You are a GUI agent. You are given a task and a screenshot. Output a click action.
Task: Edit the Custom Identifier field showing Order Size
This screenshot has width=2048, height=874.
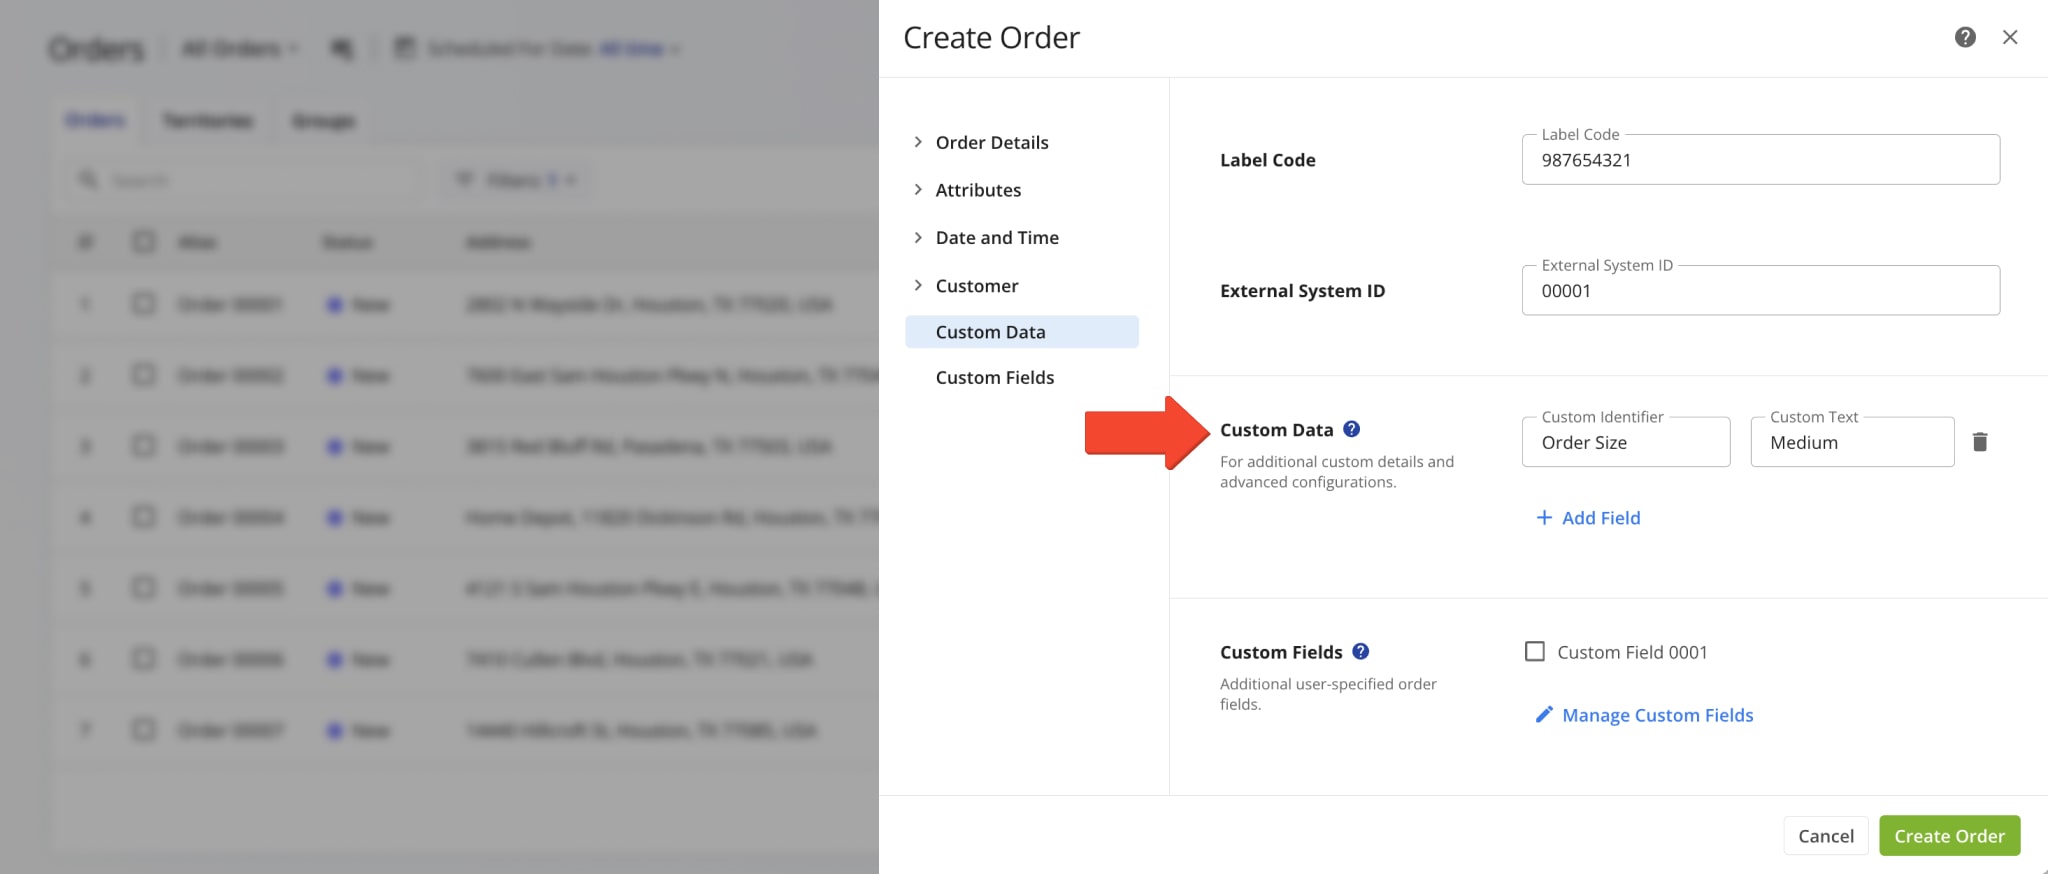1626,442
